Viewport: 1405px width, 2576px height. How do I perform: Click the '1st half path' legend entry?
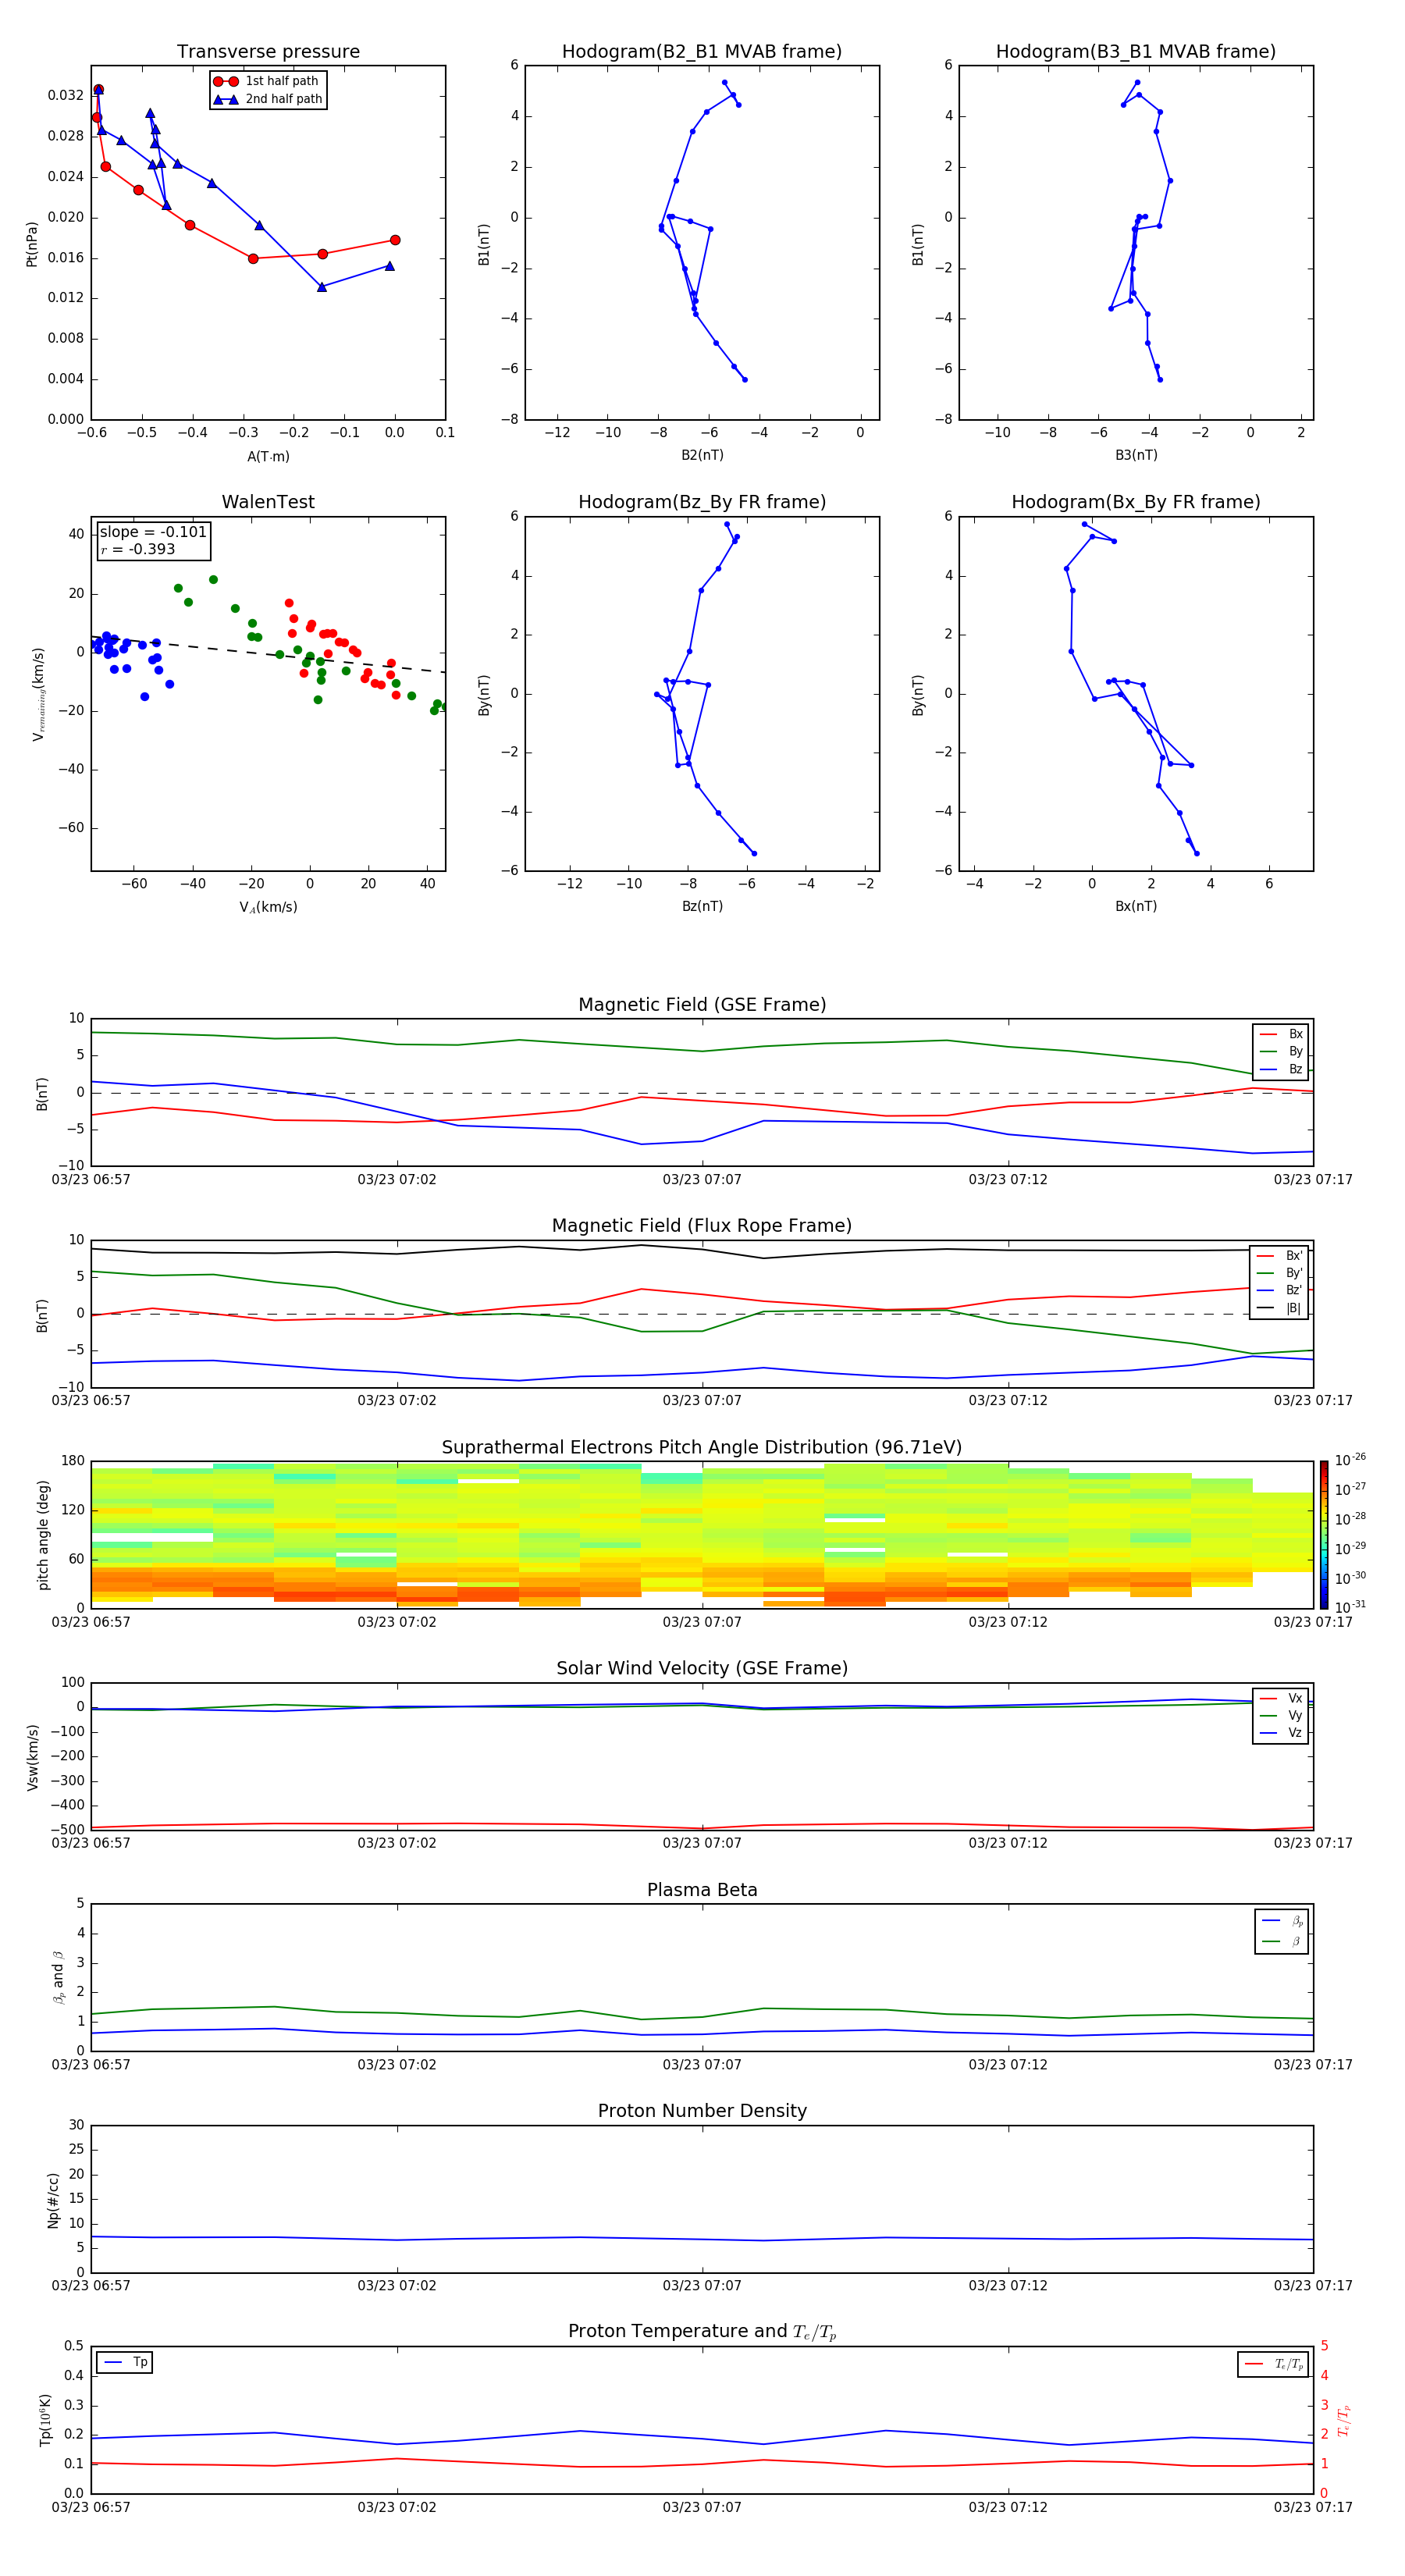[x=267, y=81]
